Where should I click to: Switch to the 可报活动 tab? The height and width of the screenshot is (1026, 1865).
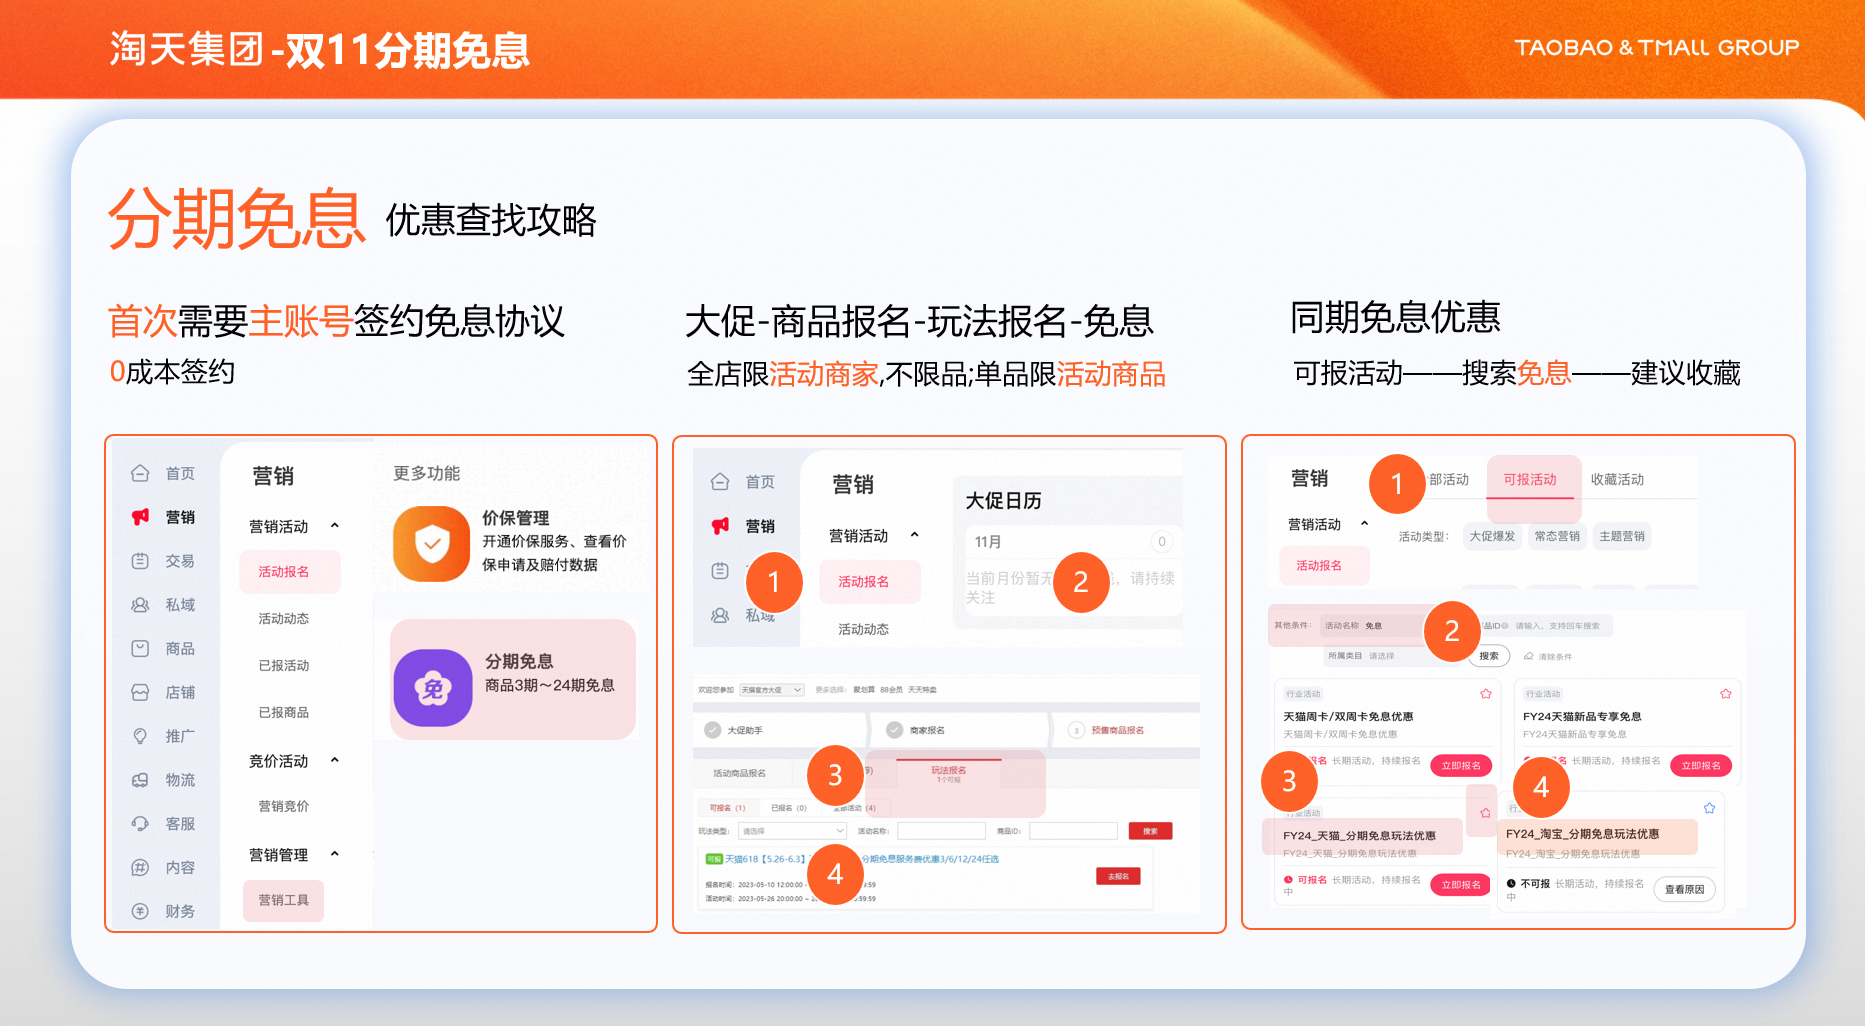pyautogui.click(x=1530, y=480)
